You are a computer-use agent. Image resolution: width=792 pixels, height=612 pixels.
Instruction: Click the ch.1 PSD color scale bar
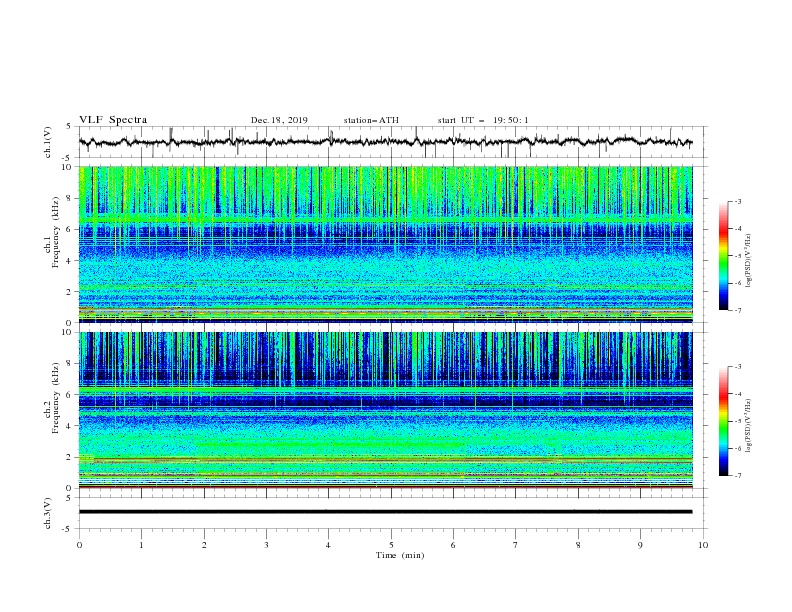point(723,256)
